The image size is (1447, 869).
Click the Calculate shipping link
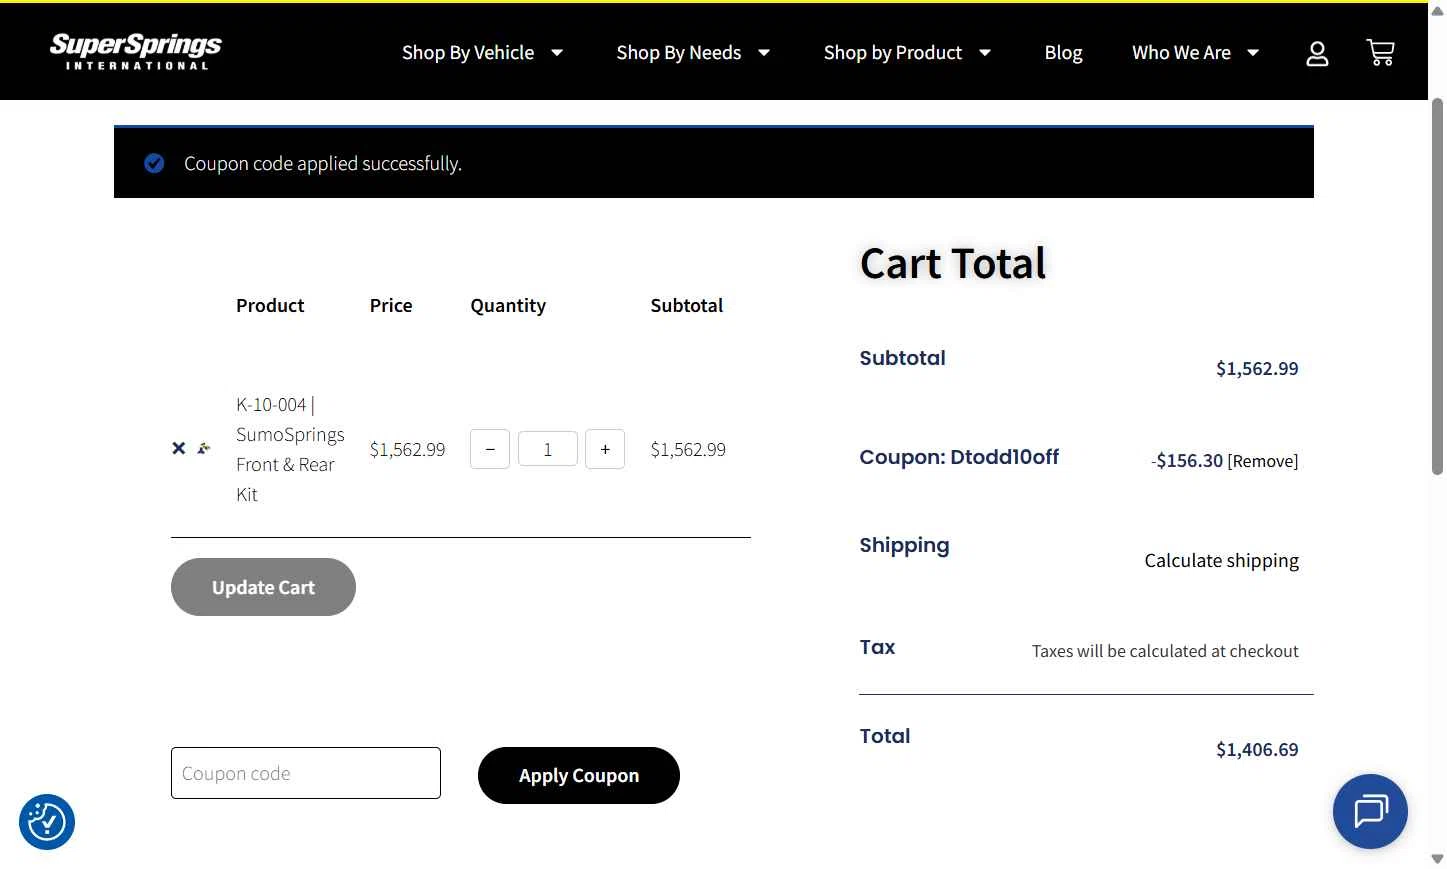tap(1222, 560)
